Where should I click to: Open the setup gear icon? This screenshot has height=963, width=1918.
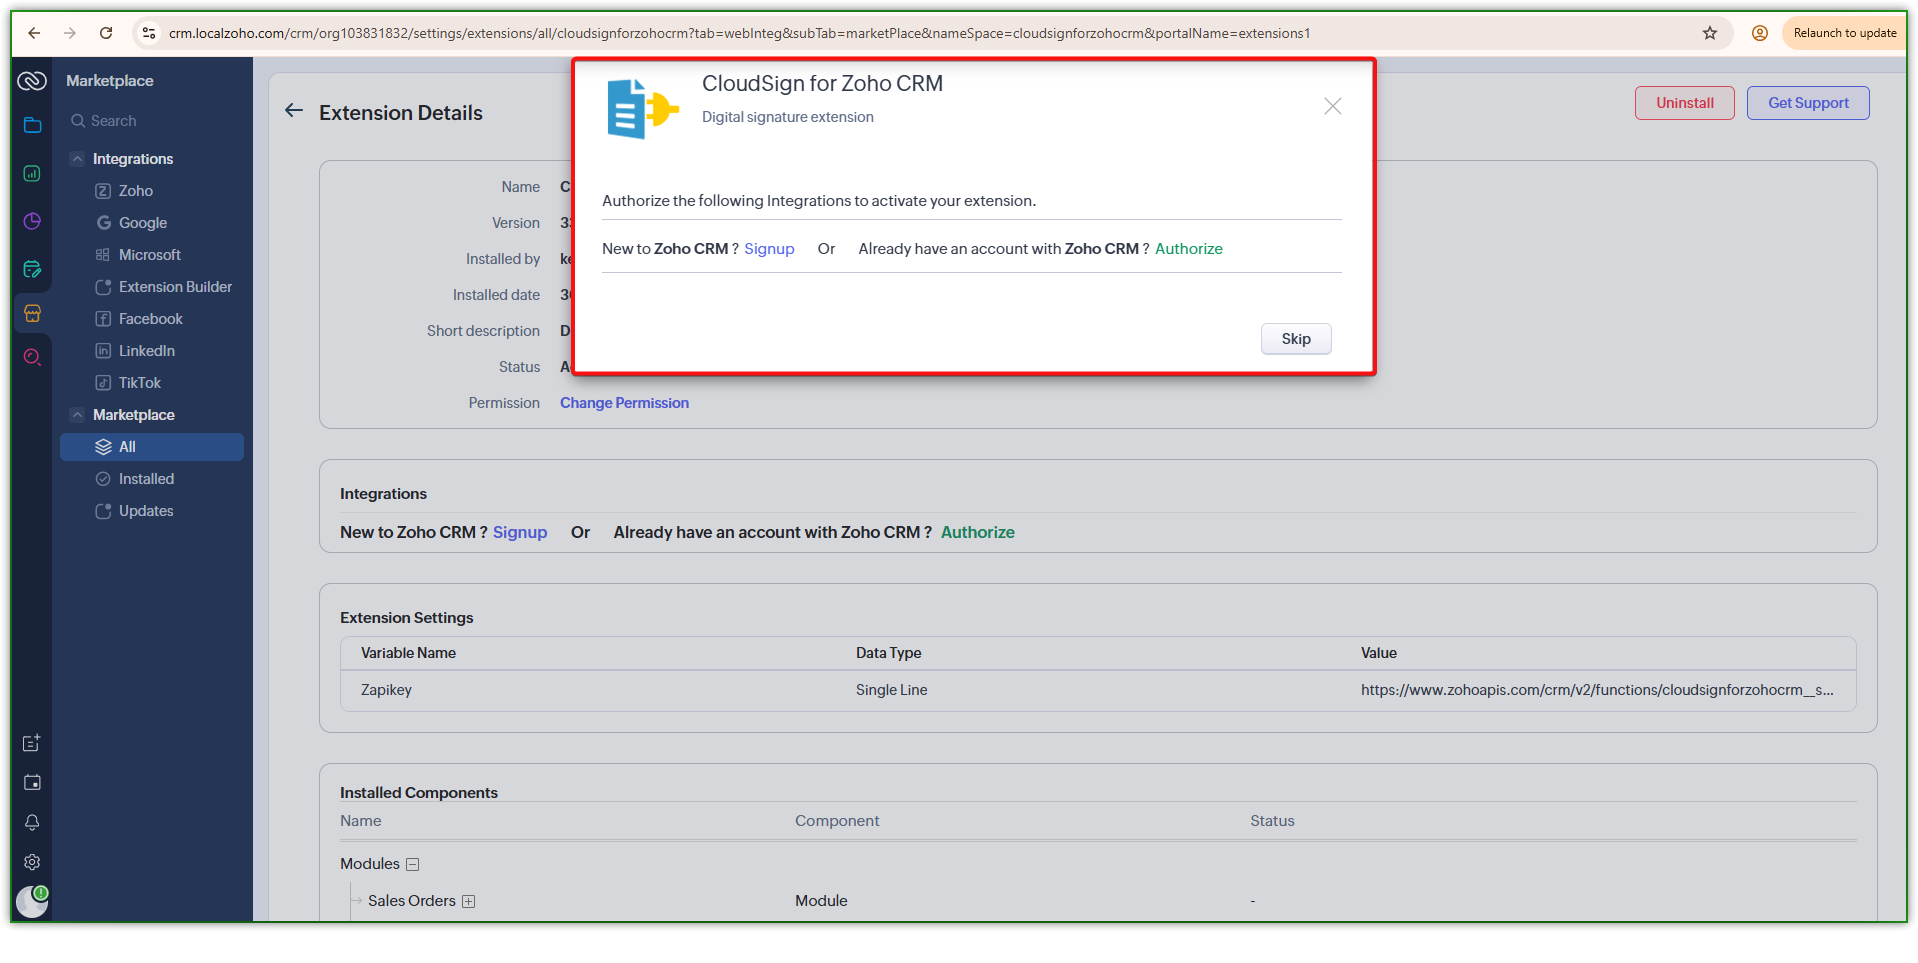(32, 862)
